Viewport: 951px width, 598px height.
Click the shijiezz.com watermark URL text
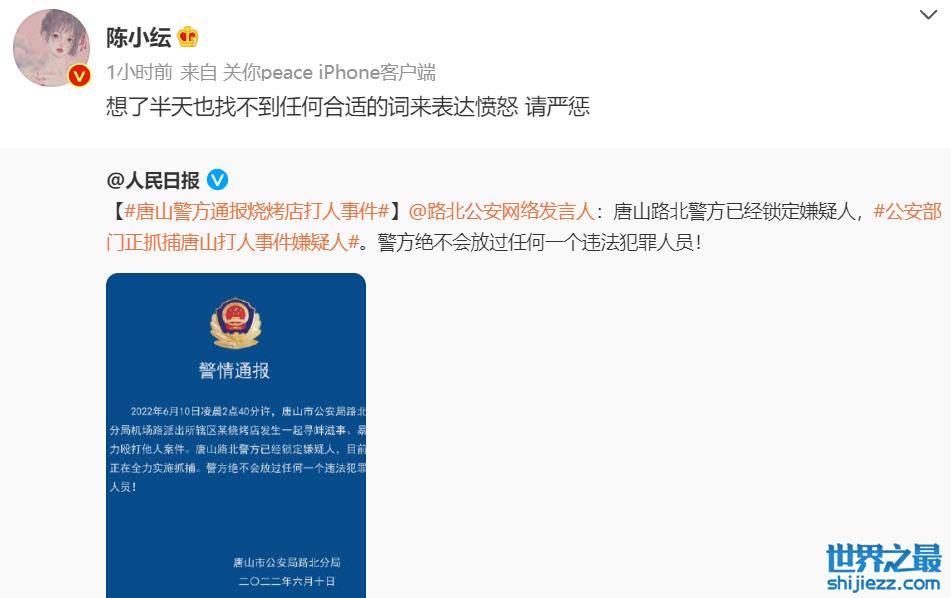tap(884, 583)
